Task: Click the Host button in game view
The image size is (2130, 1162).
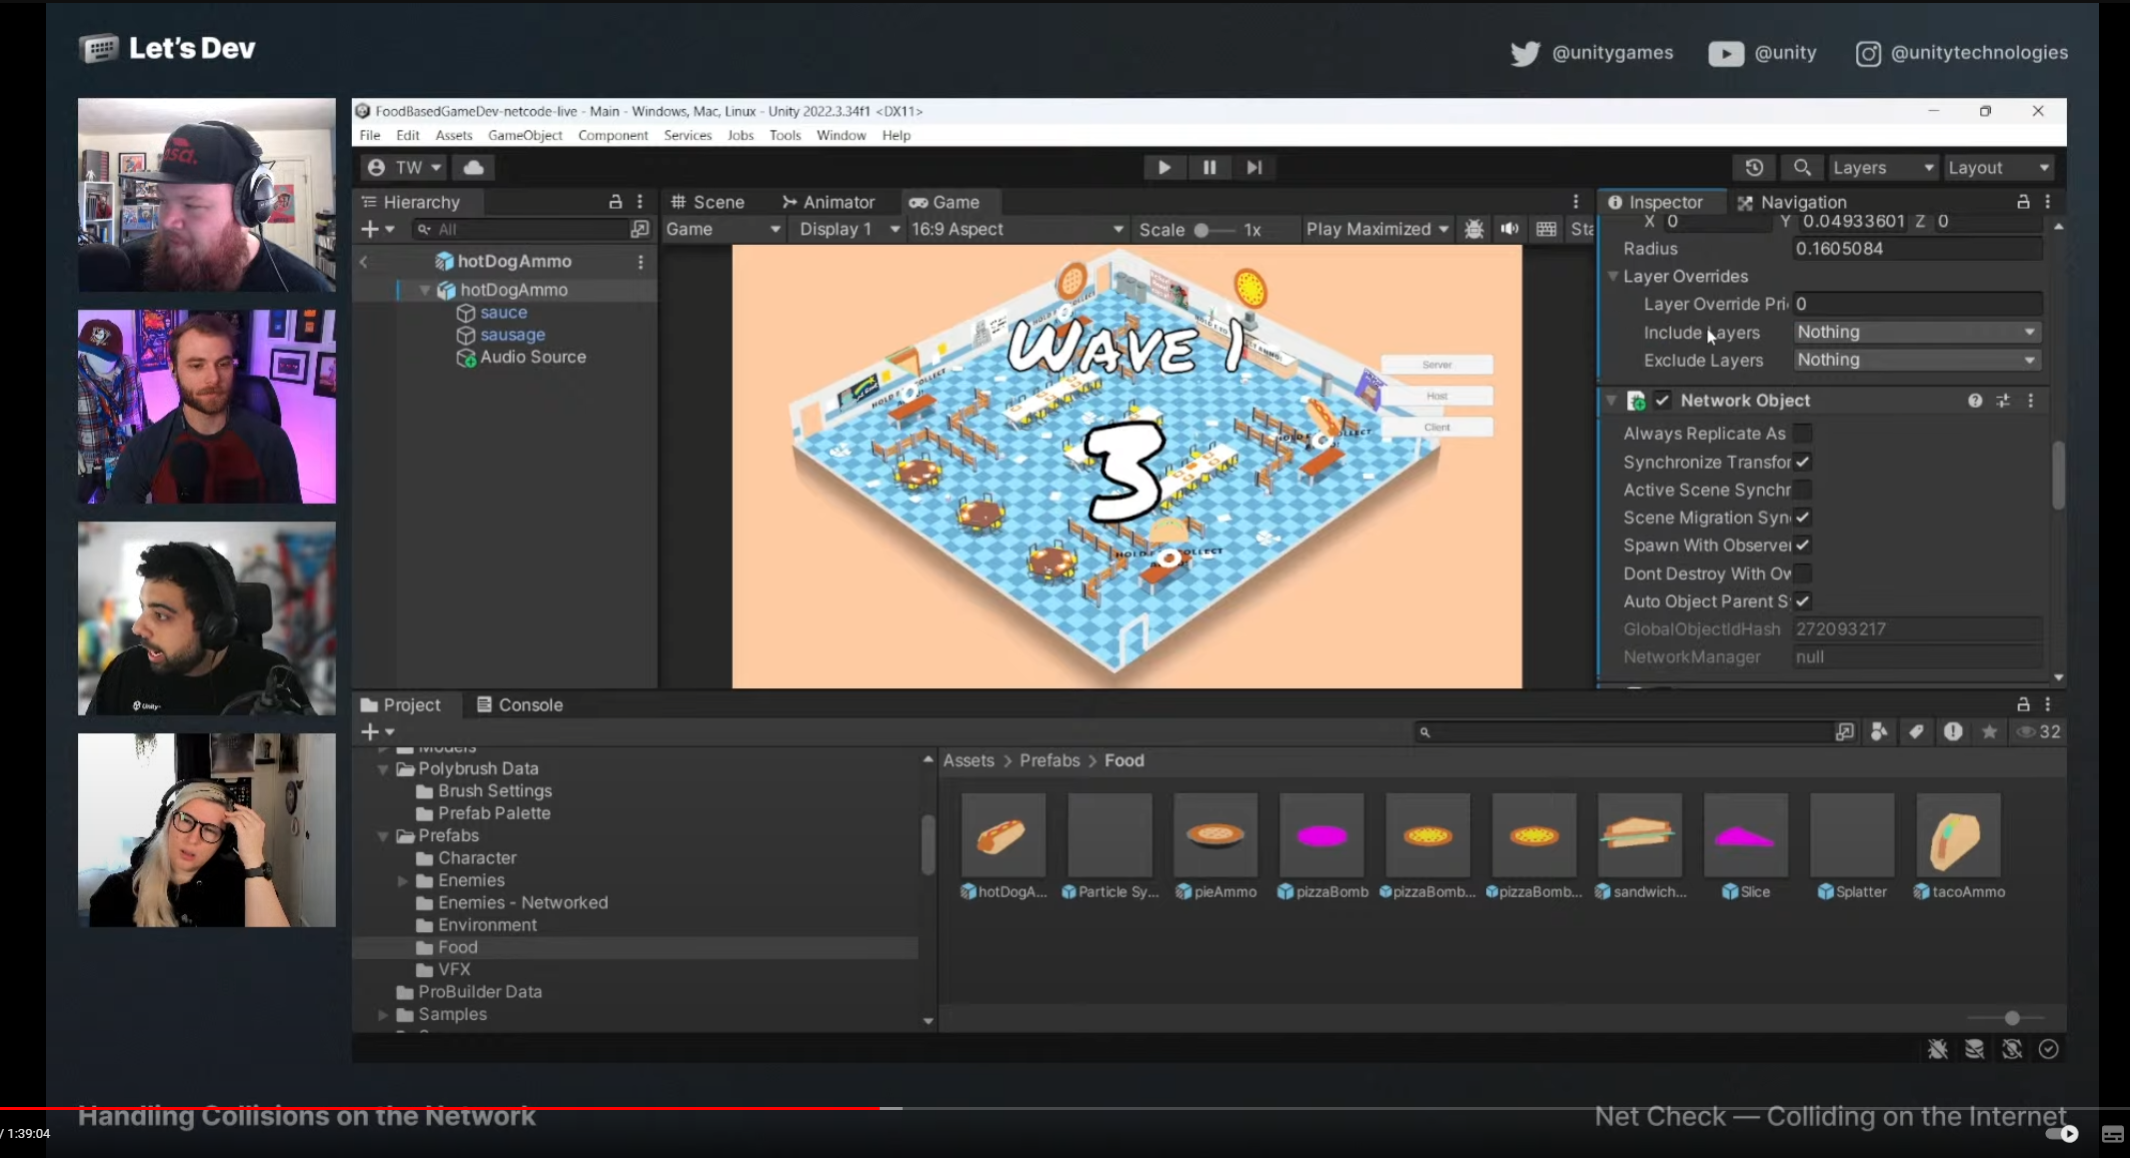Action: (1437, 396)
